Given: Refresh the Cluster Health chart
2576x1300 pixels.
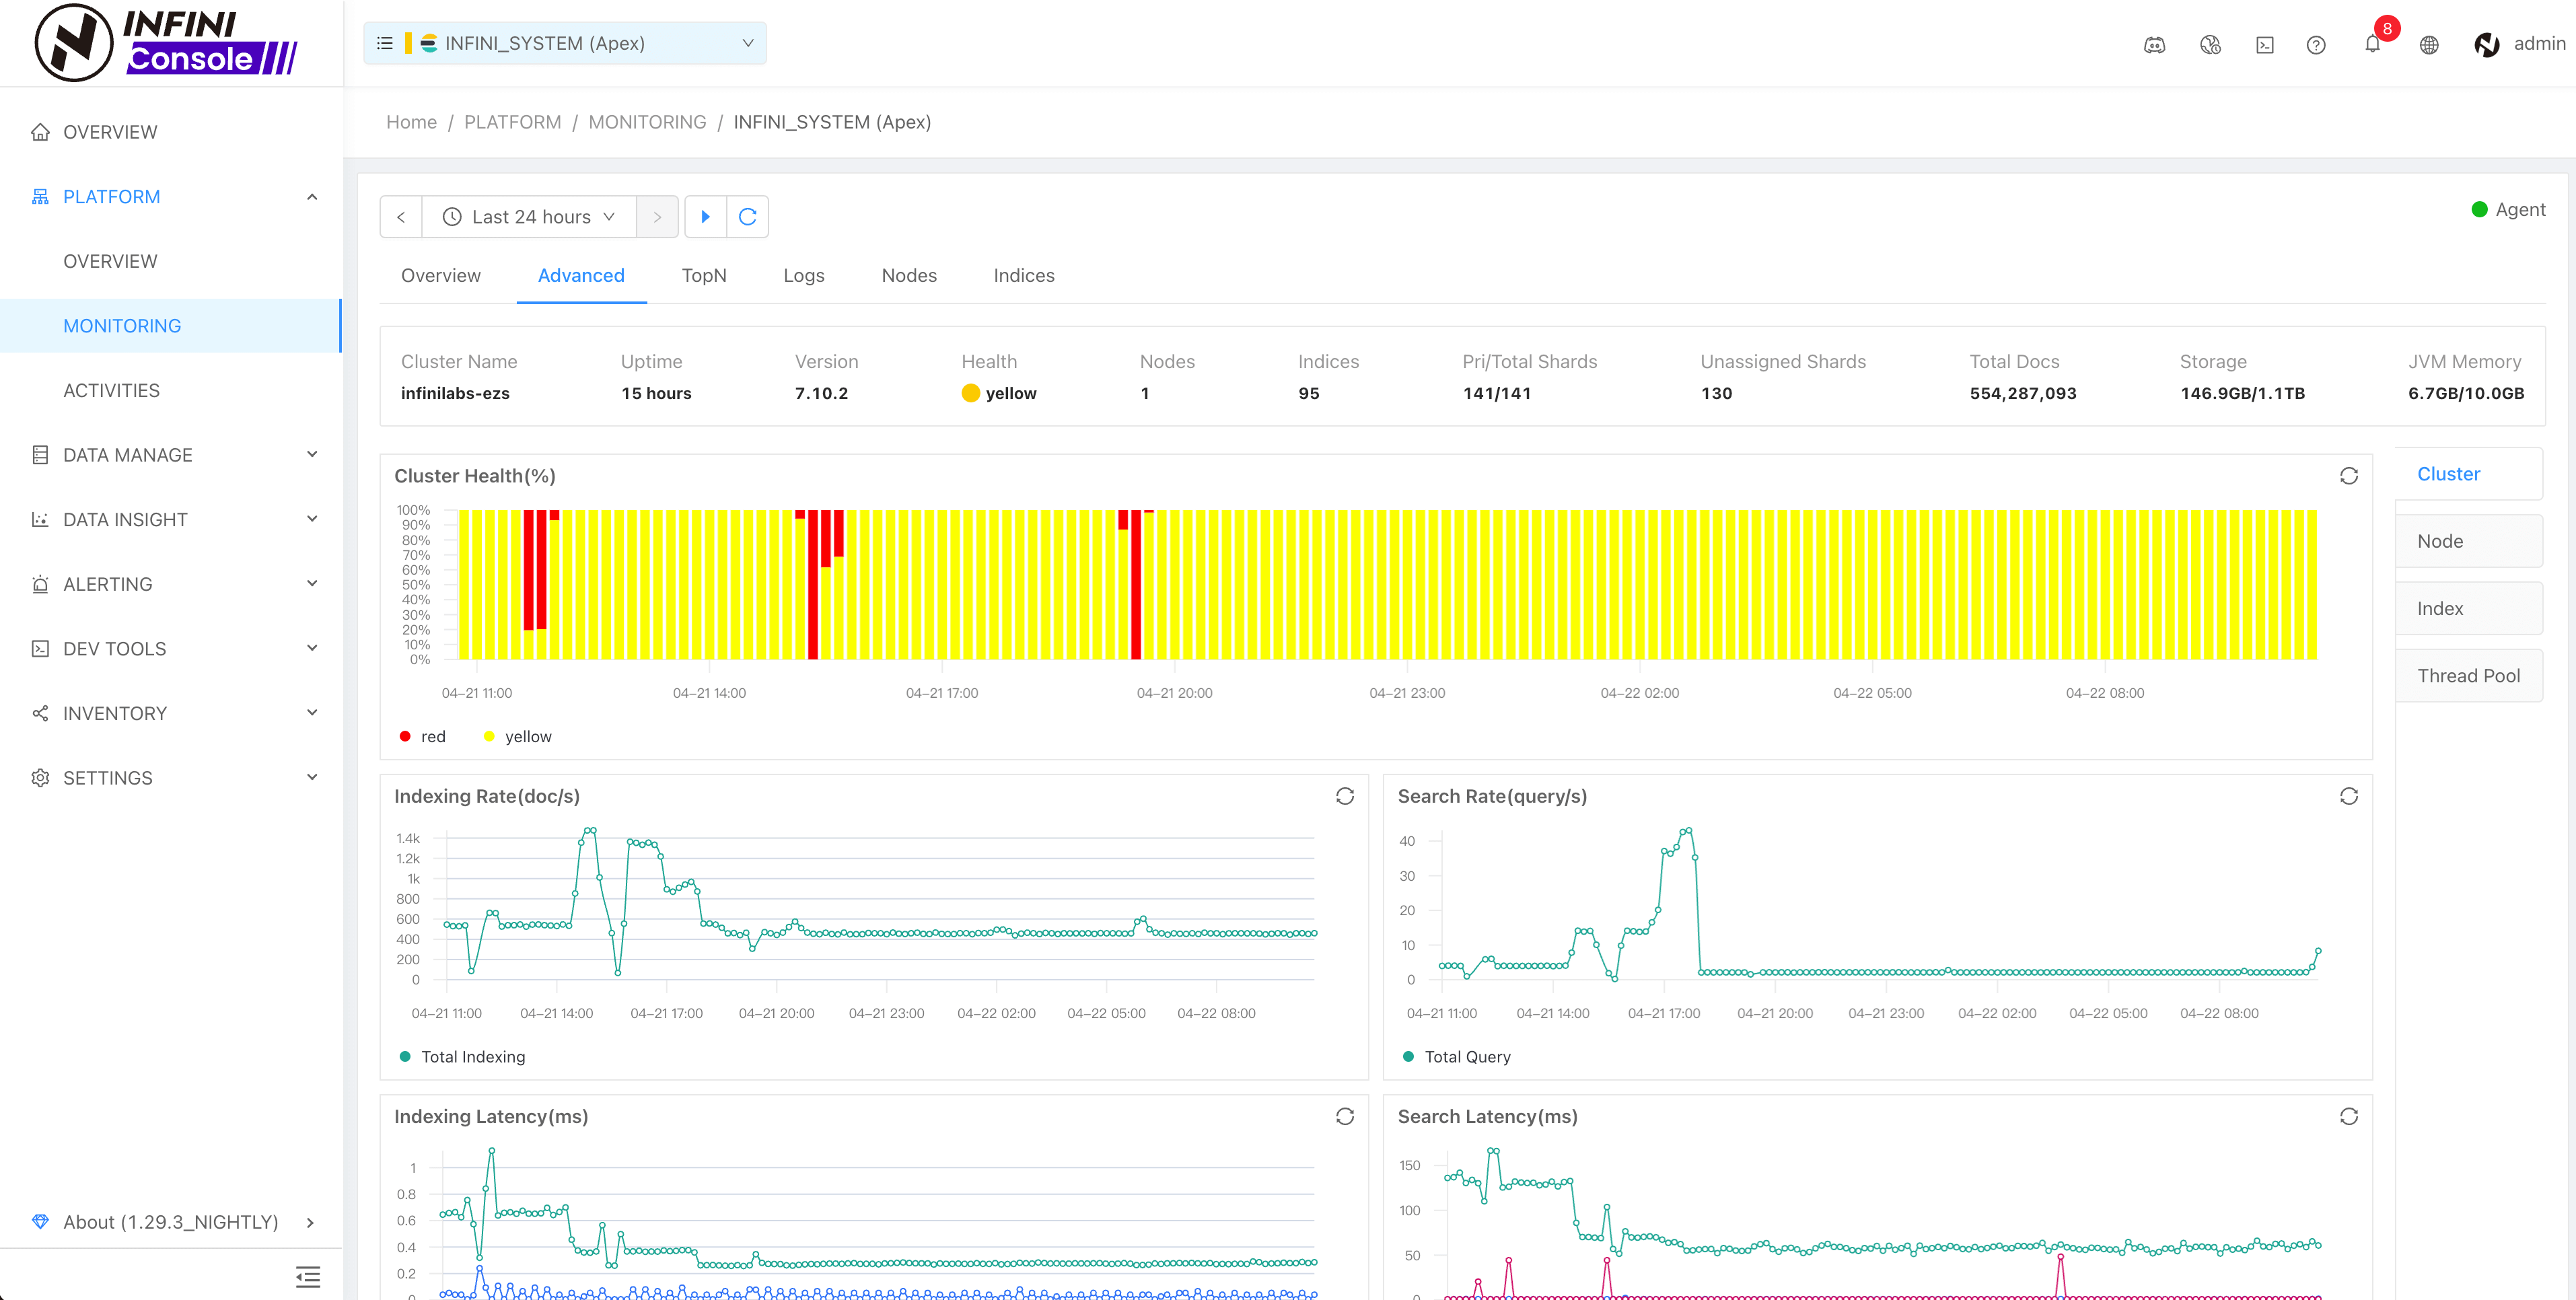Looking at the screenshot, I should (x=2349, y=476).
